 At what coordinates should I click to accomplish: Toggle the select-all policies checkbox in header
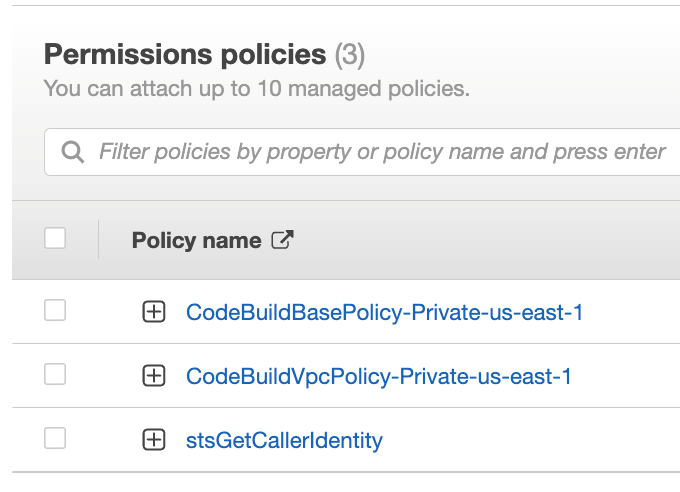click(55, 238)
